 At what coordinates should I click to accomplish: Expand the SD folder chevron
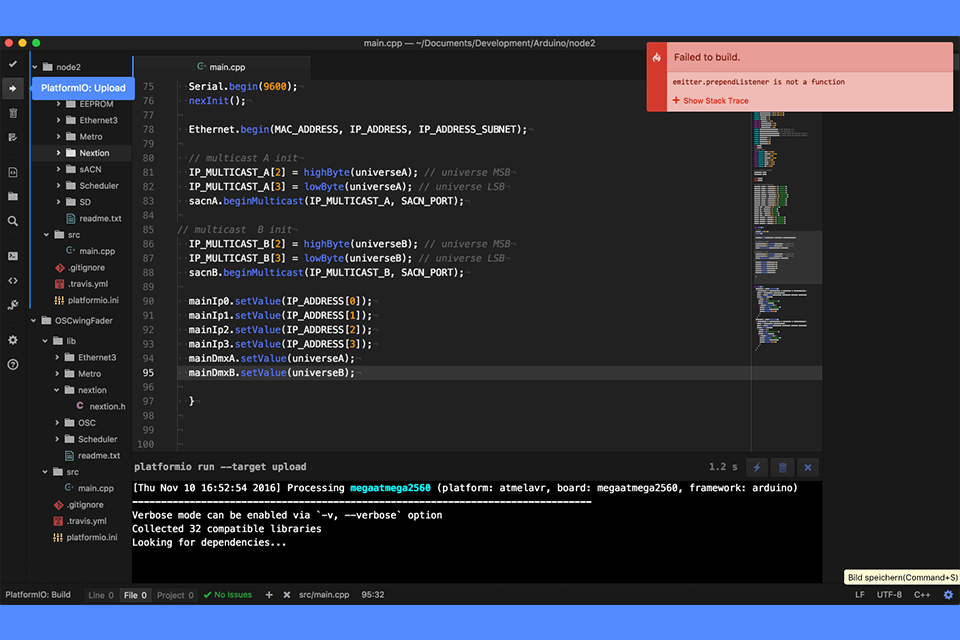[58, 202]
